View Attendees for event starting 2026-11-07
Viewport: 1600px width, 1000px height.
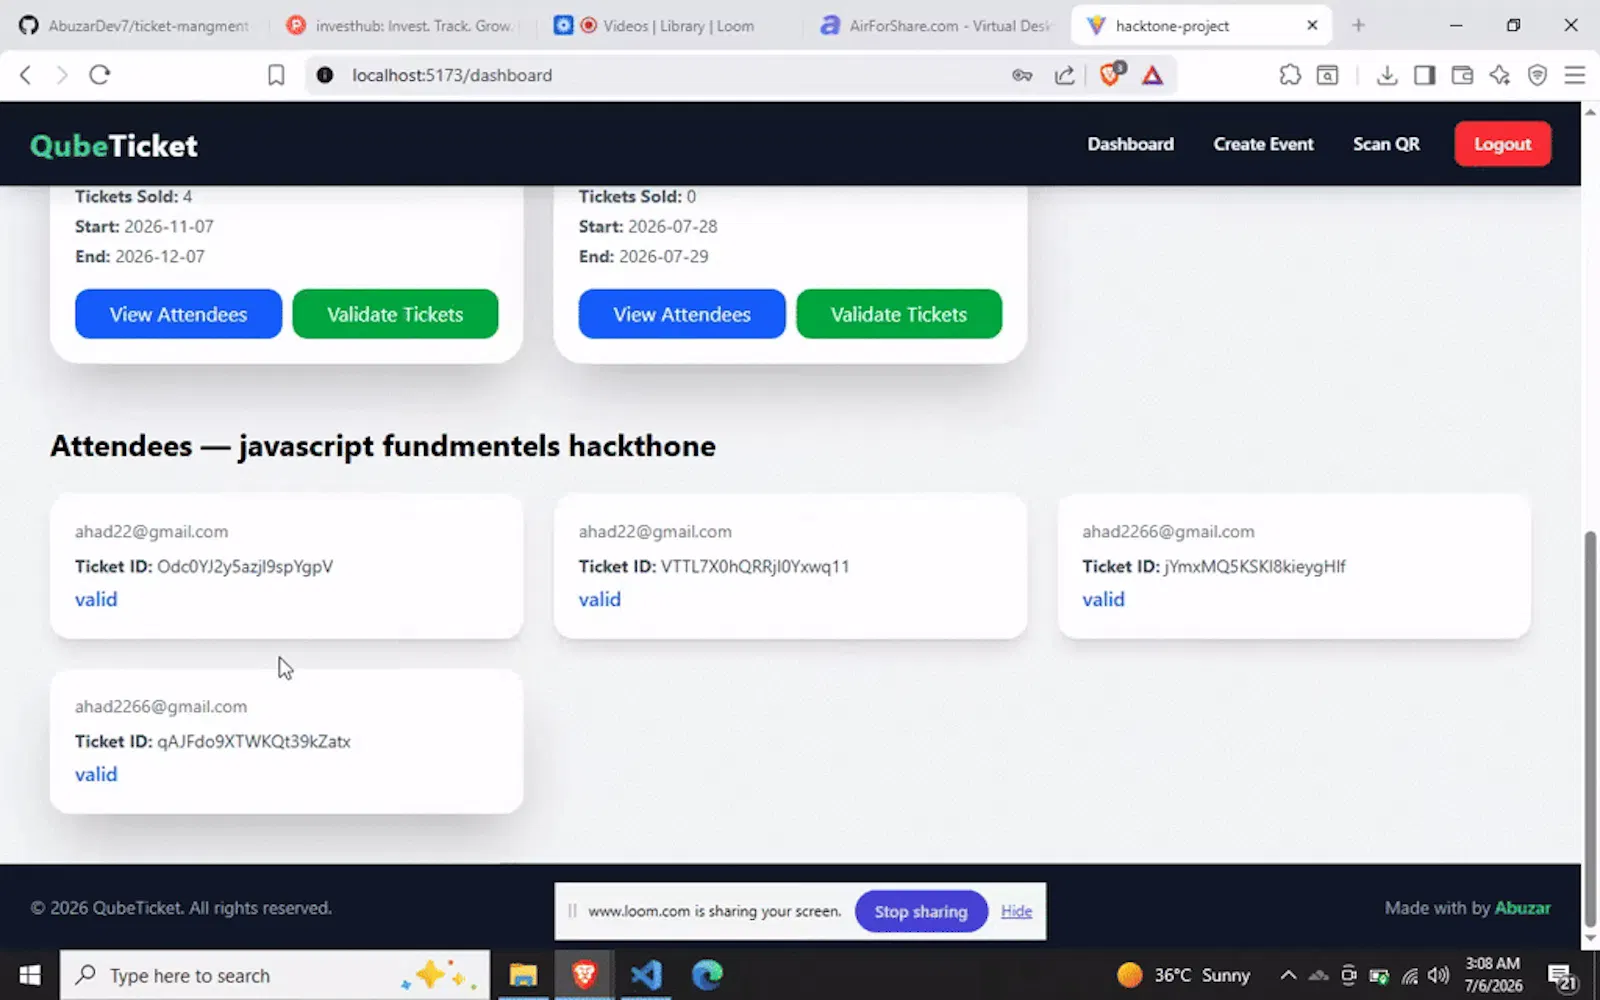tap(178, 314)
